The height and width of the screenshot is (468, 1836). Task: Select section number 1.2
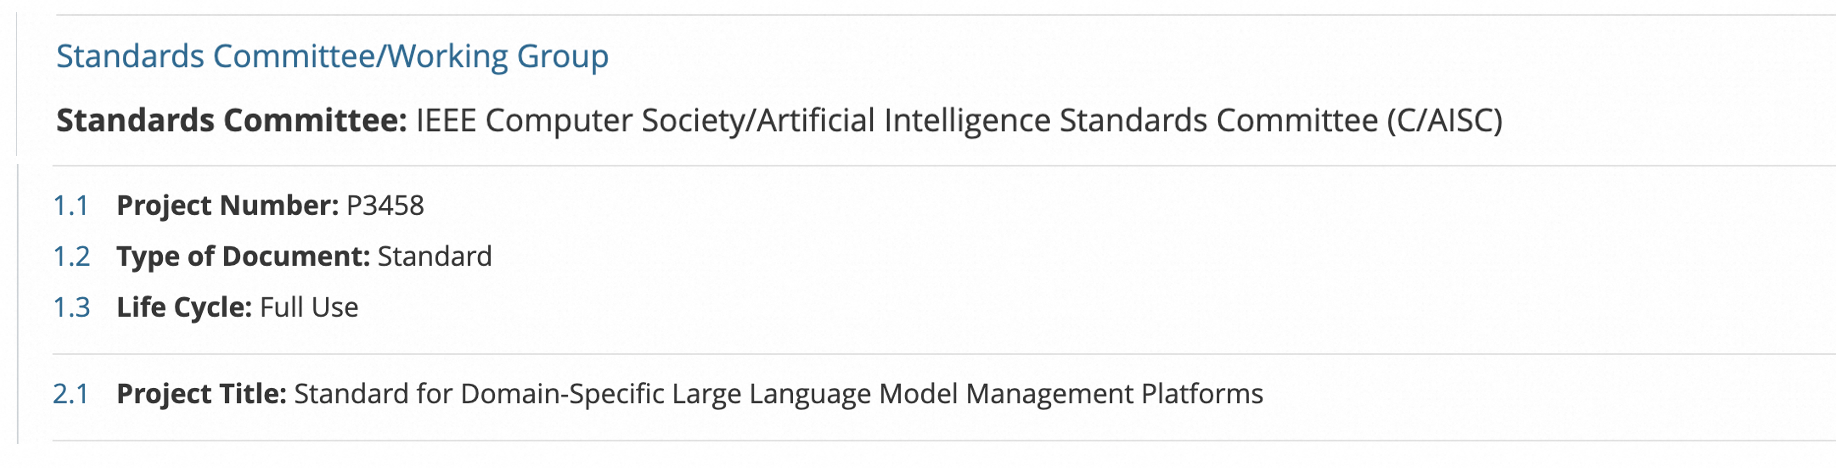click(x=71, y=256)
